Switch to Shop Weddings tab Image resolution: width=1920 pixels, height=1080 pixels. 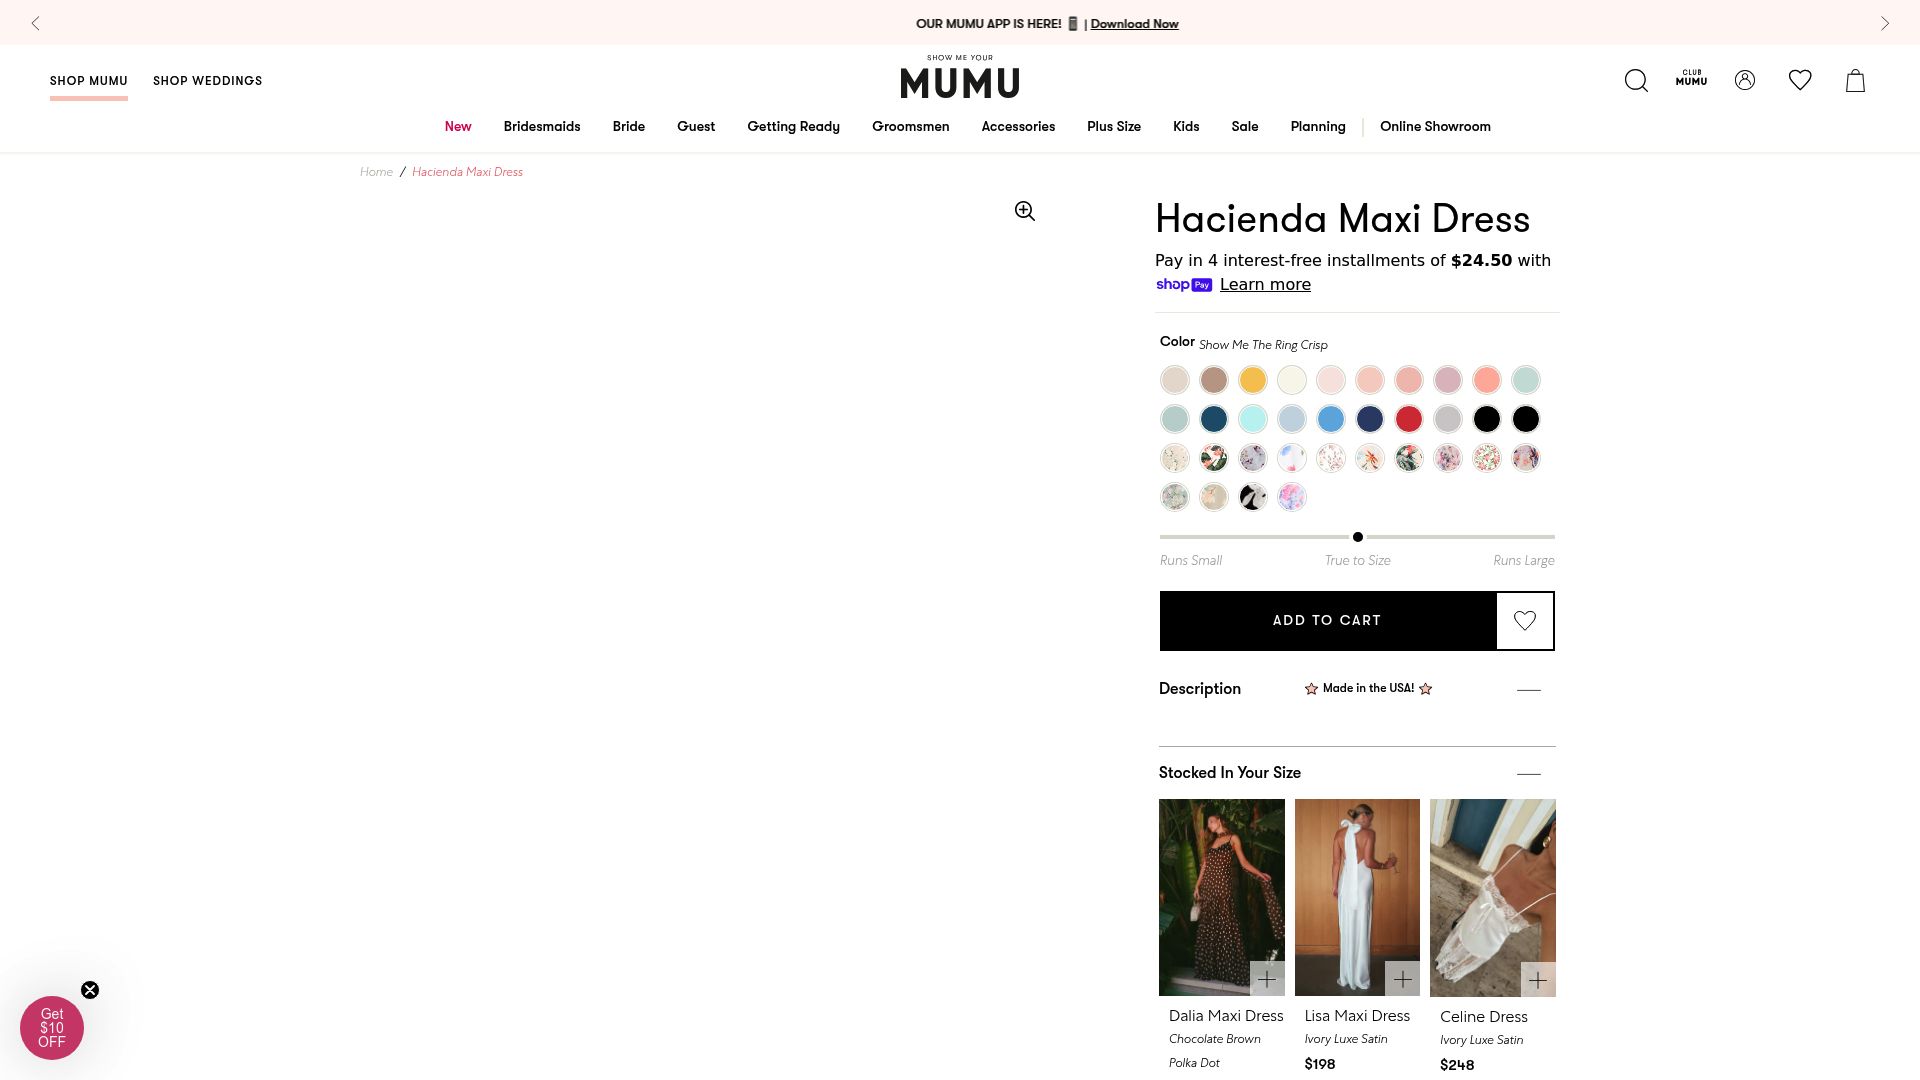click(208, 81)
